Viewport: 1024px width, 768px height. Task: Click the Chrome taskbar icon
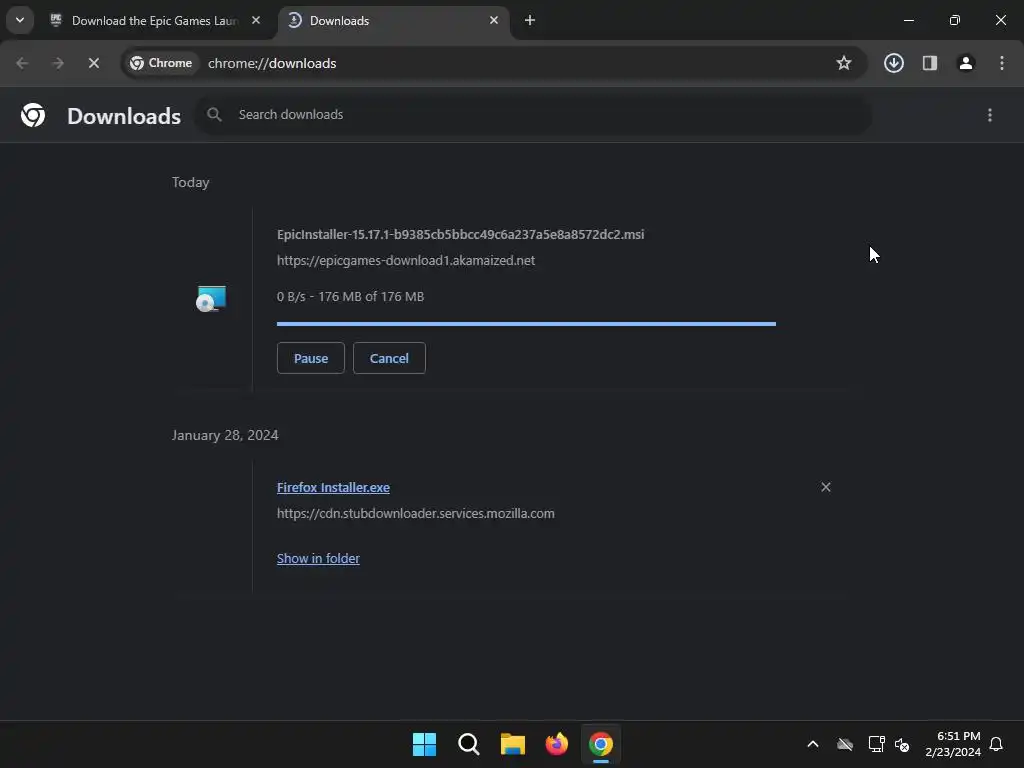point(601,744)
